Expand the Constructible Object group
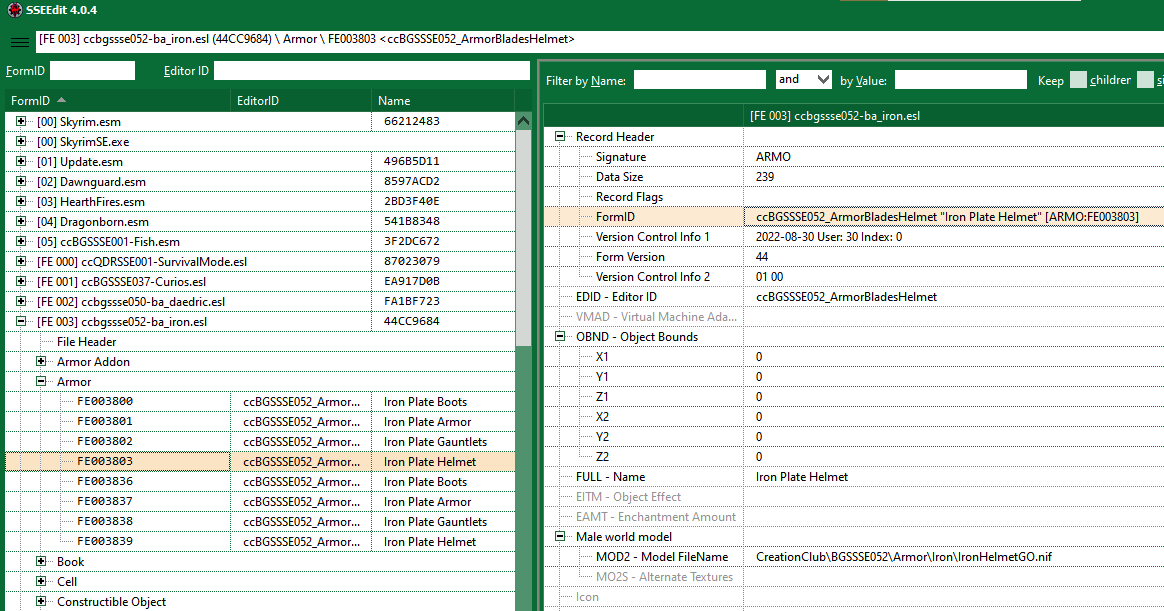The width and height of the screenshot is (1164, 611). (x=41, y=601)
